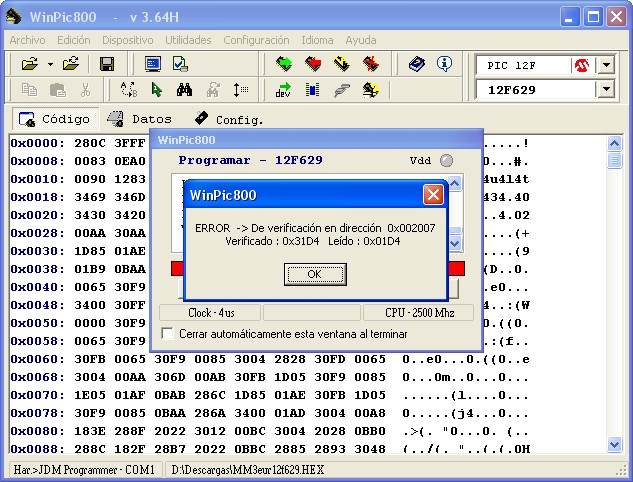
Task: Select address row 0x0060 in the code view
Action: click(x=37, y=359)
